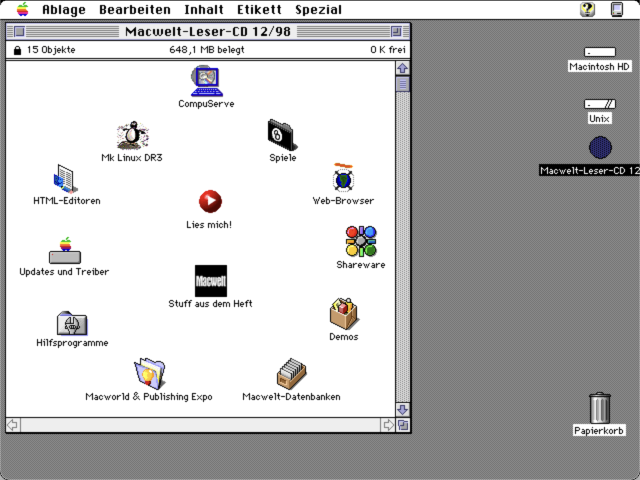The image size is (640, 480).
Task: Open the Spezial menu
Action: [x=319, y=9]
